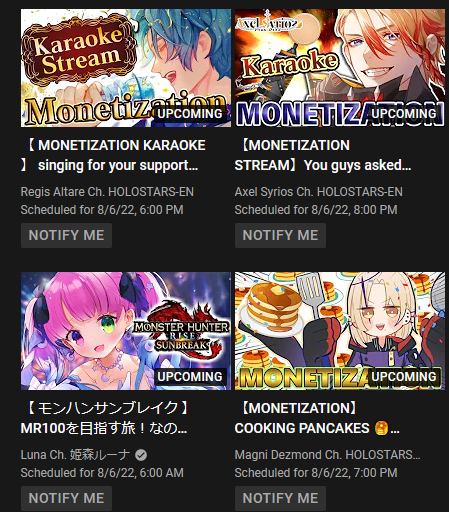The width and height of the screenshot is (449, 512).
Task: Click Notify Me for Luna's Monster Hunter stream
Action: pyautogui.click(x=66, y=498)
